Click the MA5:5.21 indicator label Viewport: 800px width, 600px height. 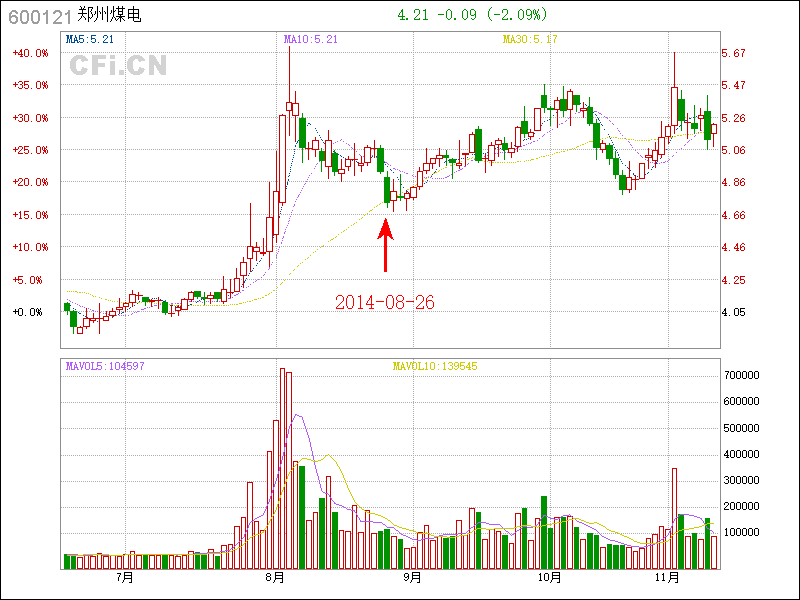click(x=89, y=39)
